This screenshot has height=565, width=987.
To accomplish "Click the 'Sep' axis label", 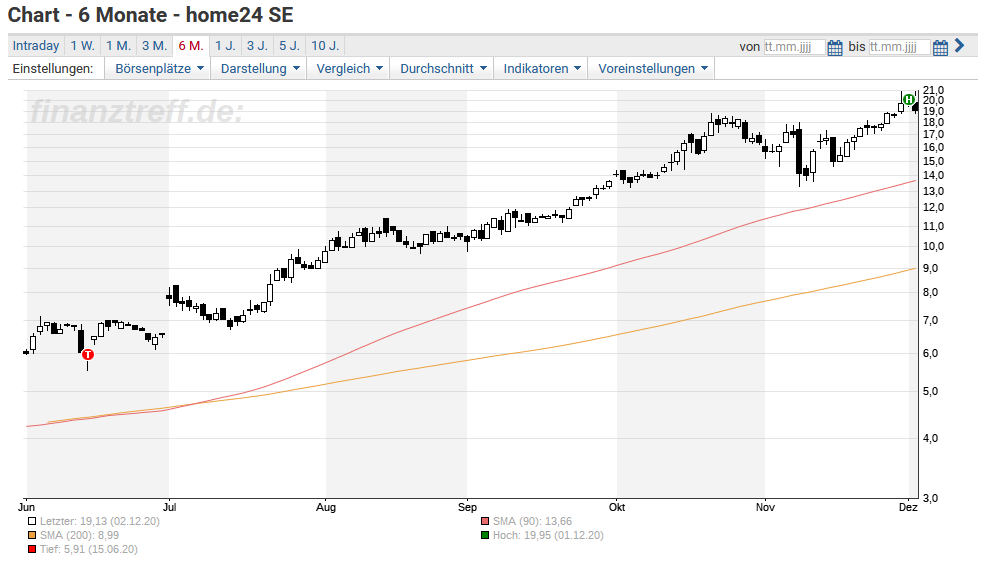I will (467, 507).
